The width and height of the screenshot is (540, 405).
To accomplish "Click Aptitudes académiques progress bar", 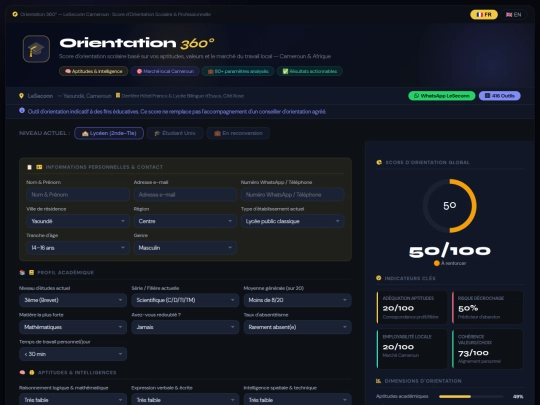I will point(471,396).
